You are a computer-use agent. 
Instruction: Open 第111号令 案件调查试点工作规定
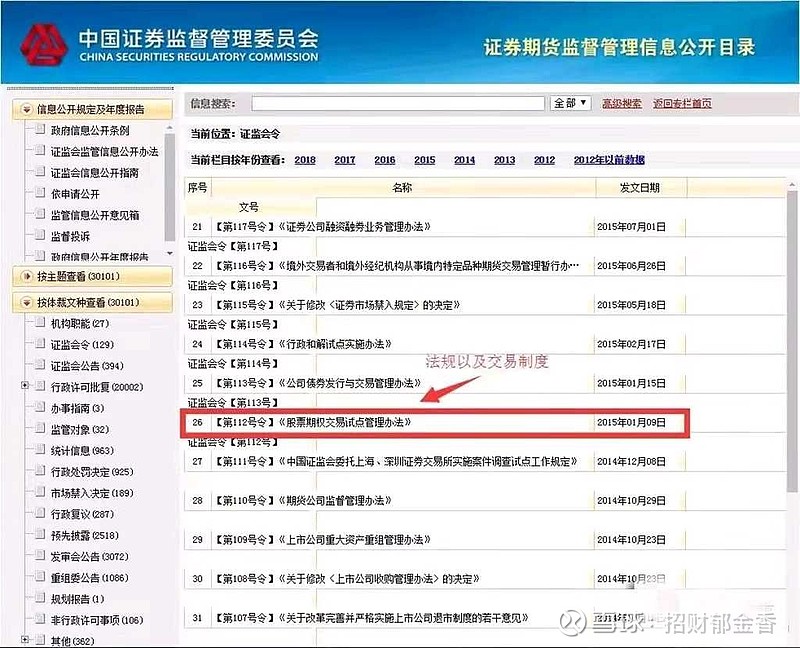click(x=396, y=461)
